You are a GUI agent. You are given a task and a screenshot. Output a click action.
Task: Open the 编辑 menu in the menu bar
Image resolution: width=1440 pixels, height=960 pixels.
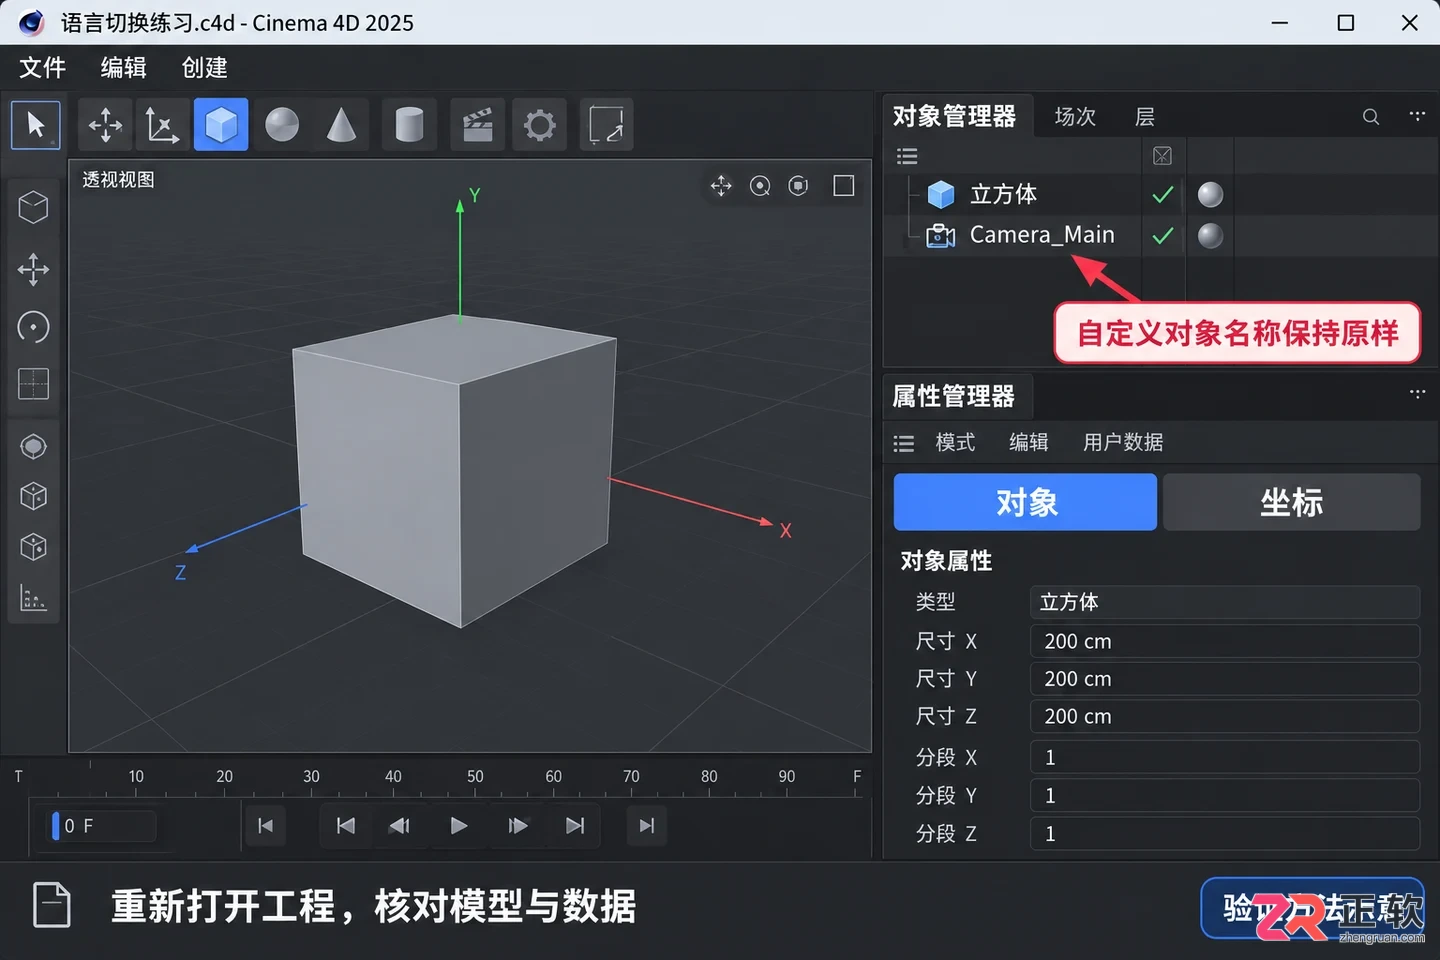coord(124,68)
